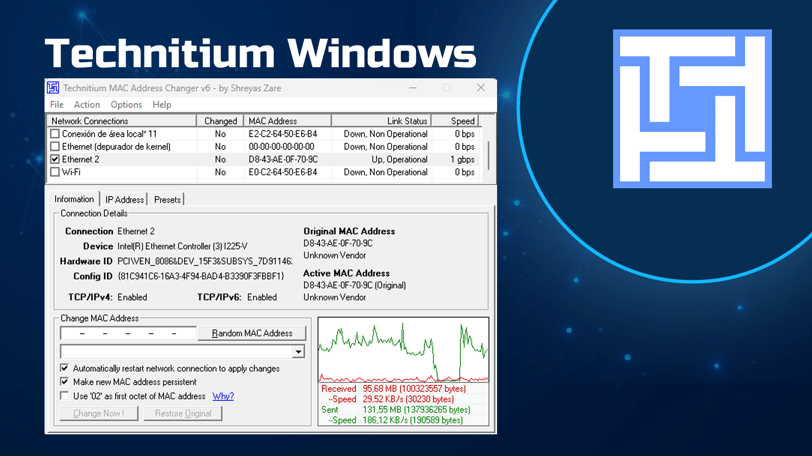This screenshot has width=812, height=456.
Task: Open the Action menu
Action: click(87, 105)
